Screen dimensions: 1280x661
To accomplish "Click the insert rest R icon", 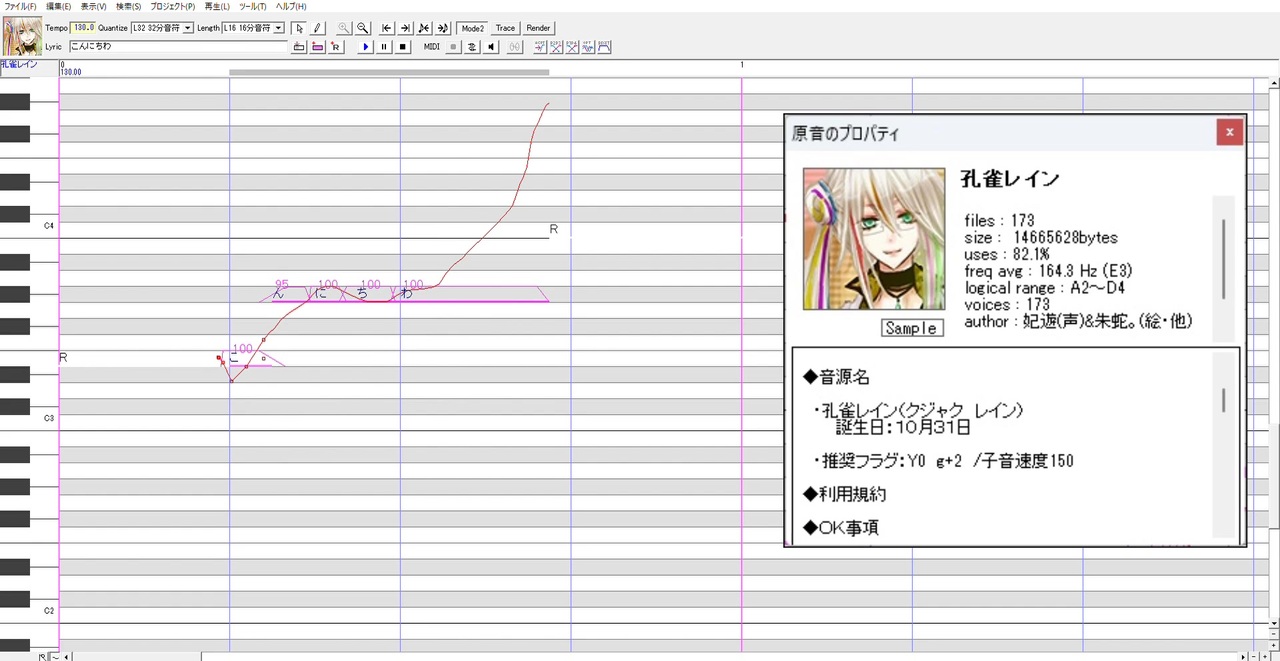I will tap(336, 47).
